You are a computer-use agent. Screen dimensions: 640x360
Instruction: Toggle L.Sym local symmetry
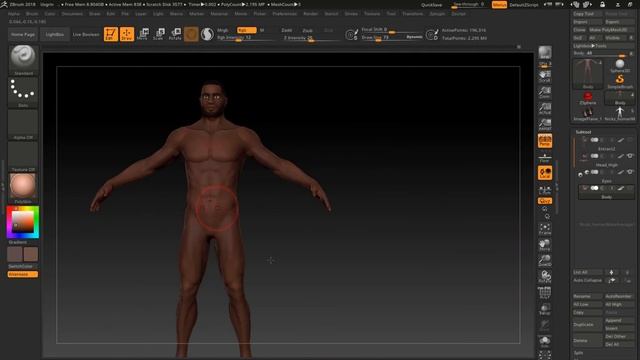tap(545, 189)
